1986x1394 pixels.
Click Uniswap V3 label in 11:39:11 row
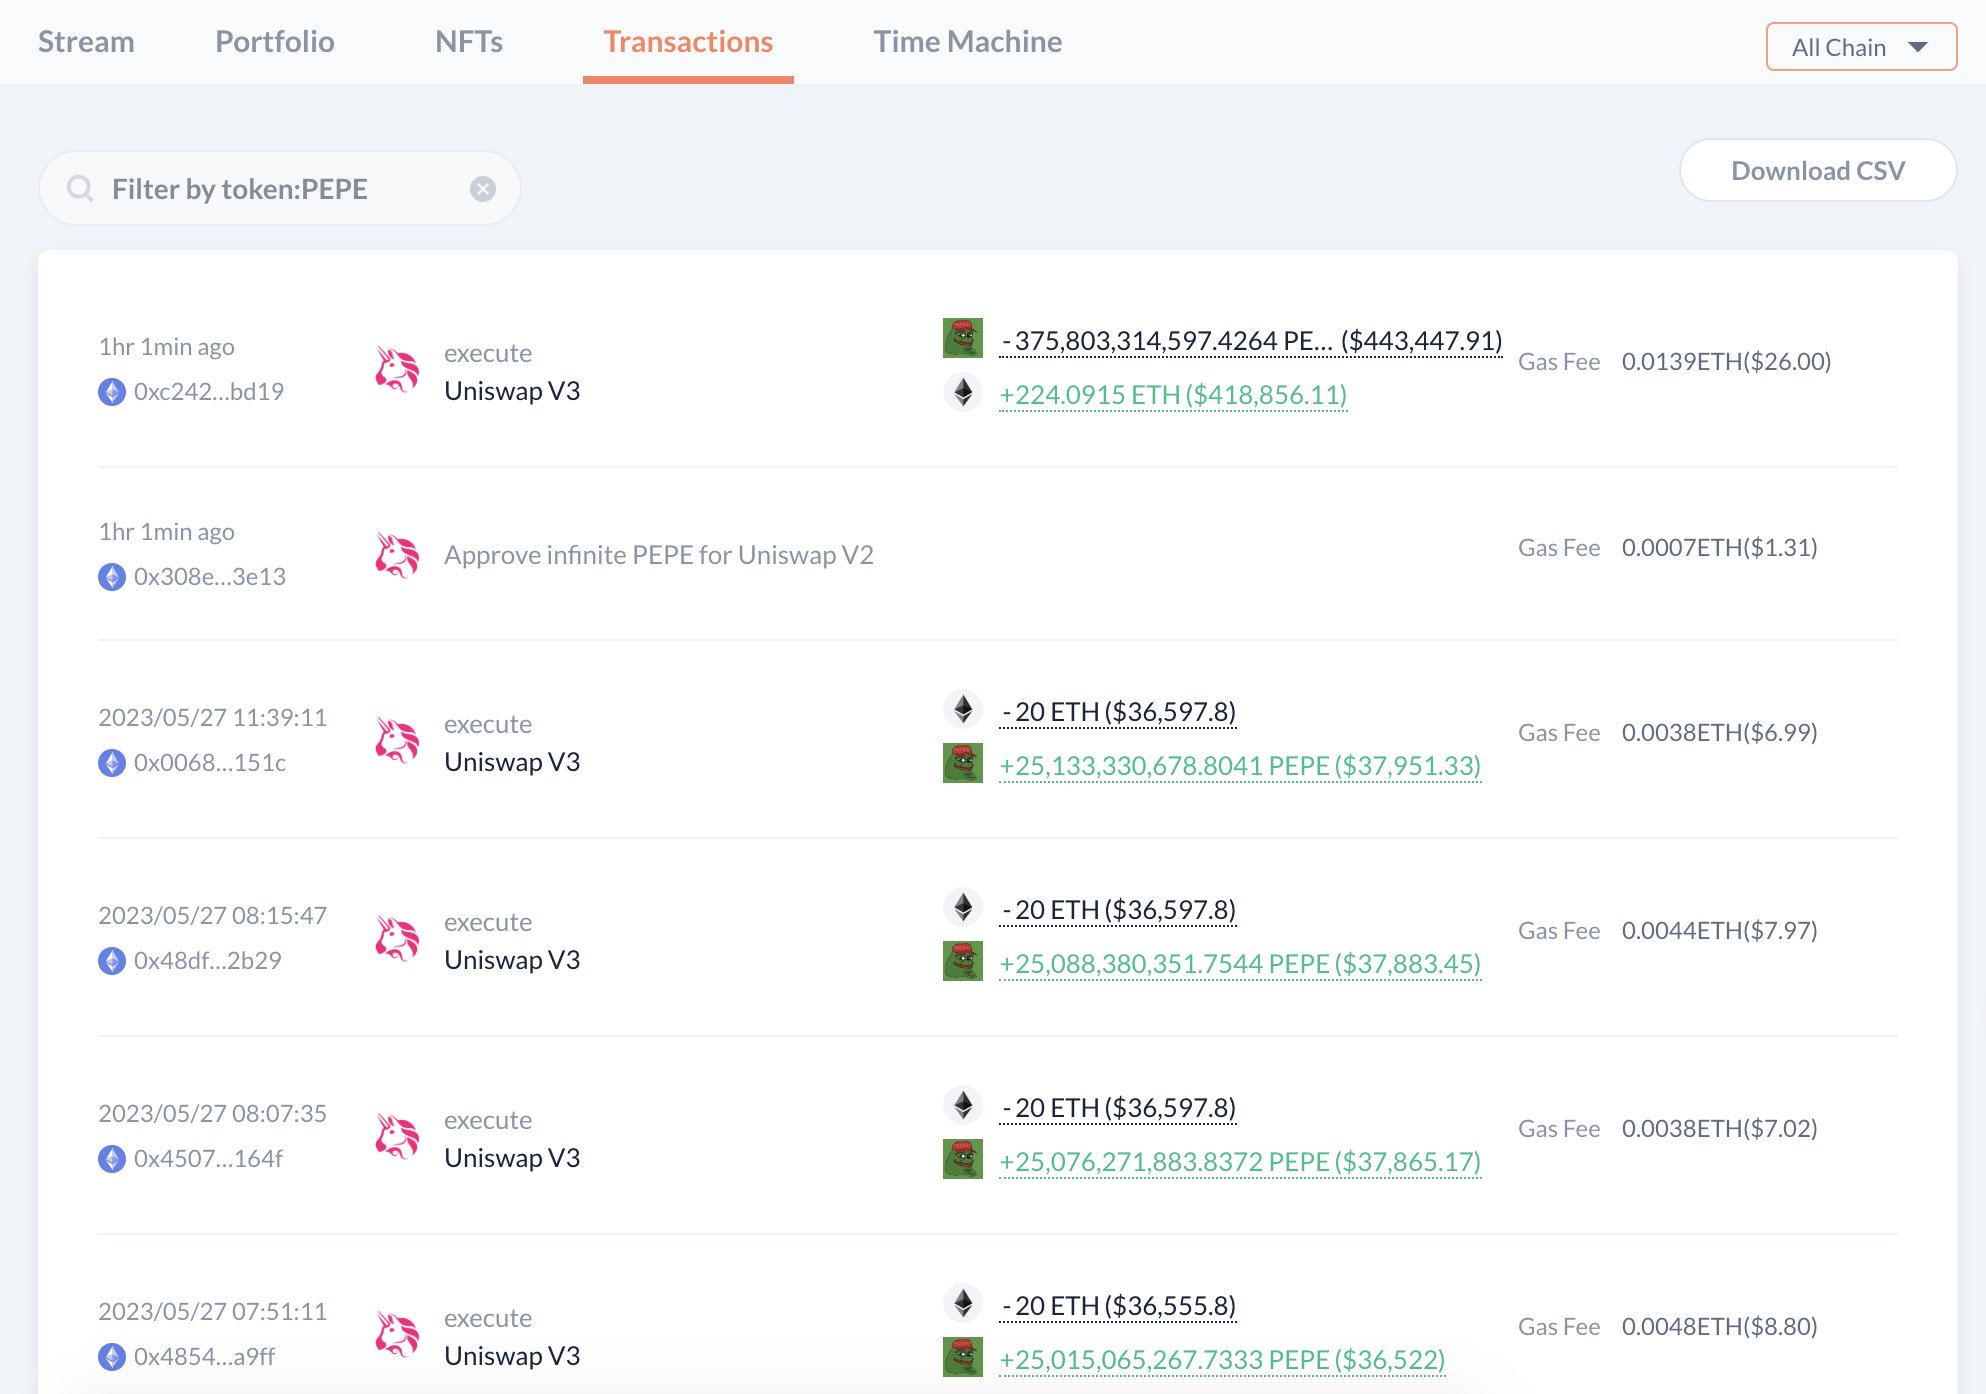(x=512, y=762)
